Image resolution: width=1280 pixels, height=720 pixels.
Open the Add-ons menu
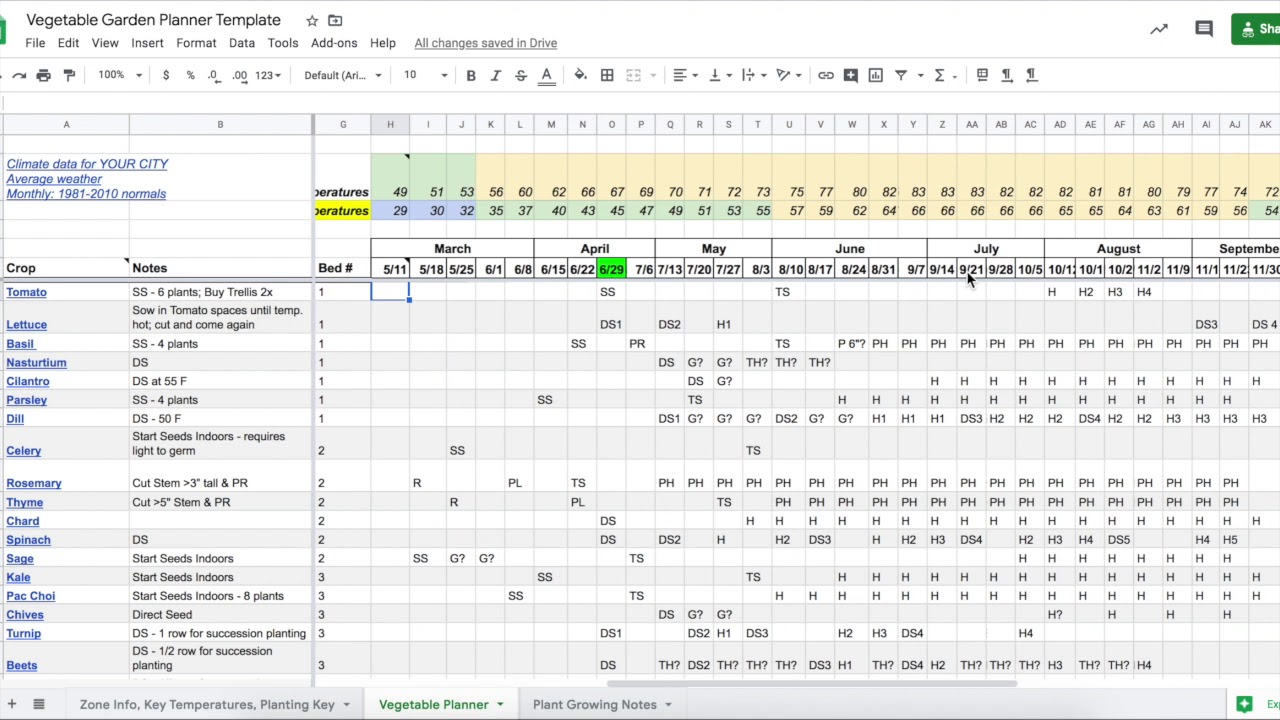(x=334, y=43)
